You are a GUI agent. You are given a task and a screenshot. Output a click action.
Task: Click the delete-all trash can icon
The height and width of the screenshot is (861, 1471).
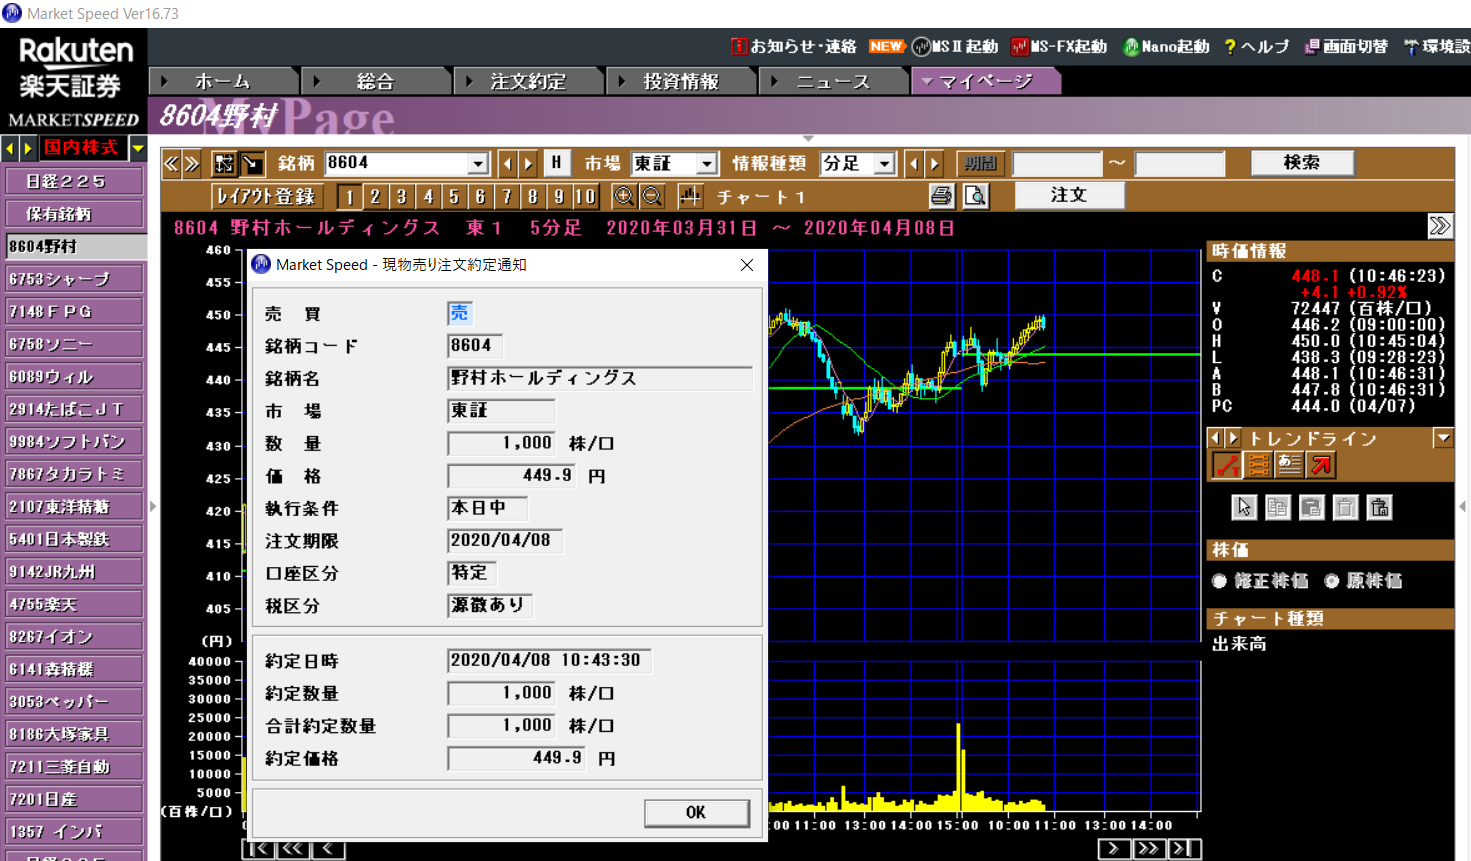coord(1379,508)
